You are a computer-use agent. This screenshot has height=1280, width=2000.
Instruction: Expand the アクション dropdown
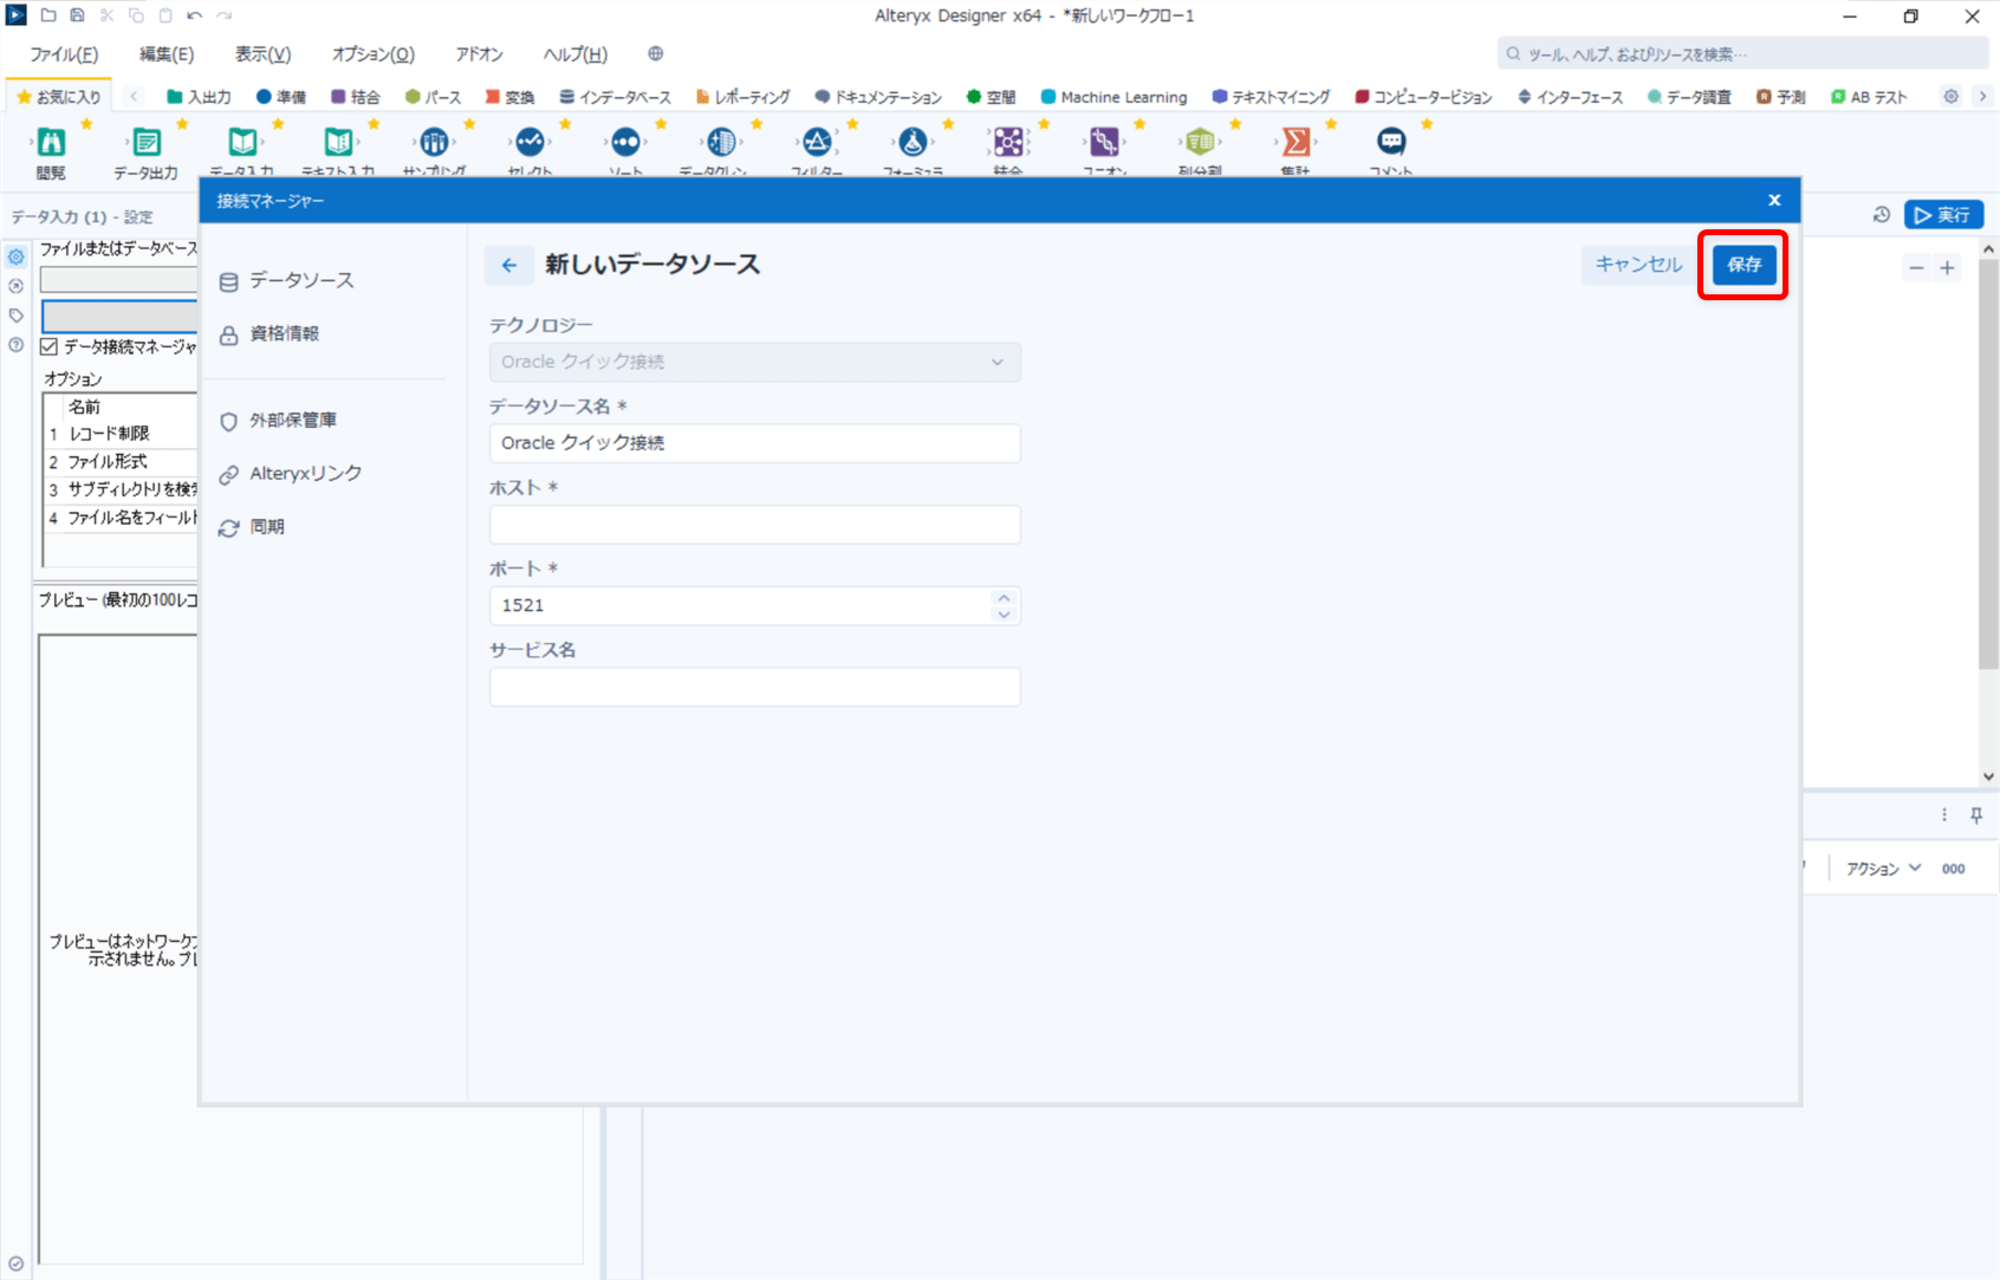click(1884, 868)
